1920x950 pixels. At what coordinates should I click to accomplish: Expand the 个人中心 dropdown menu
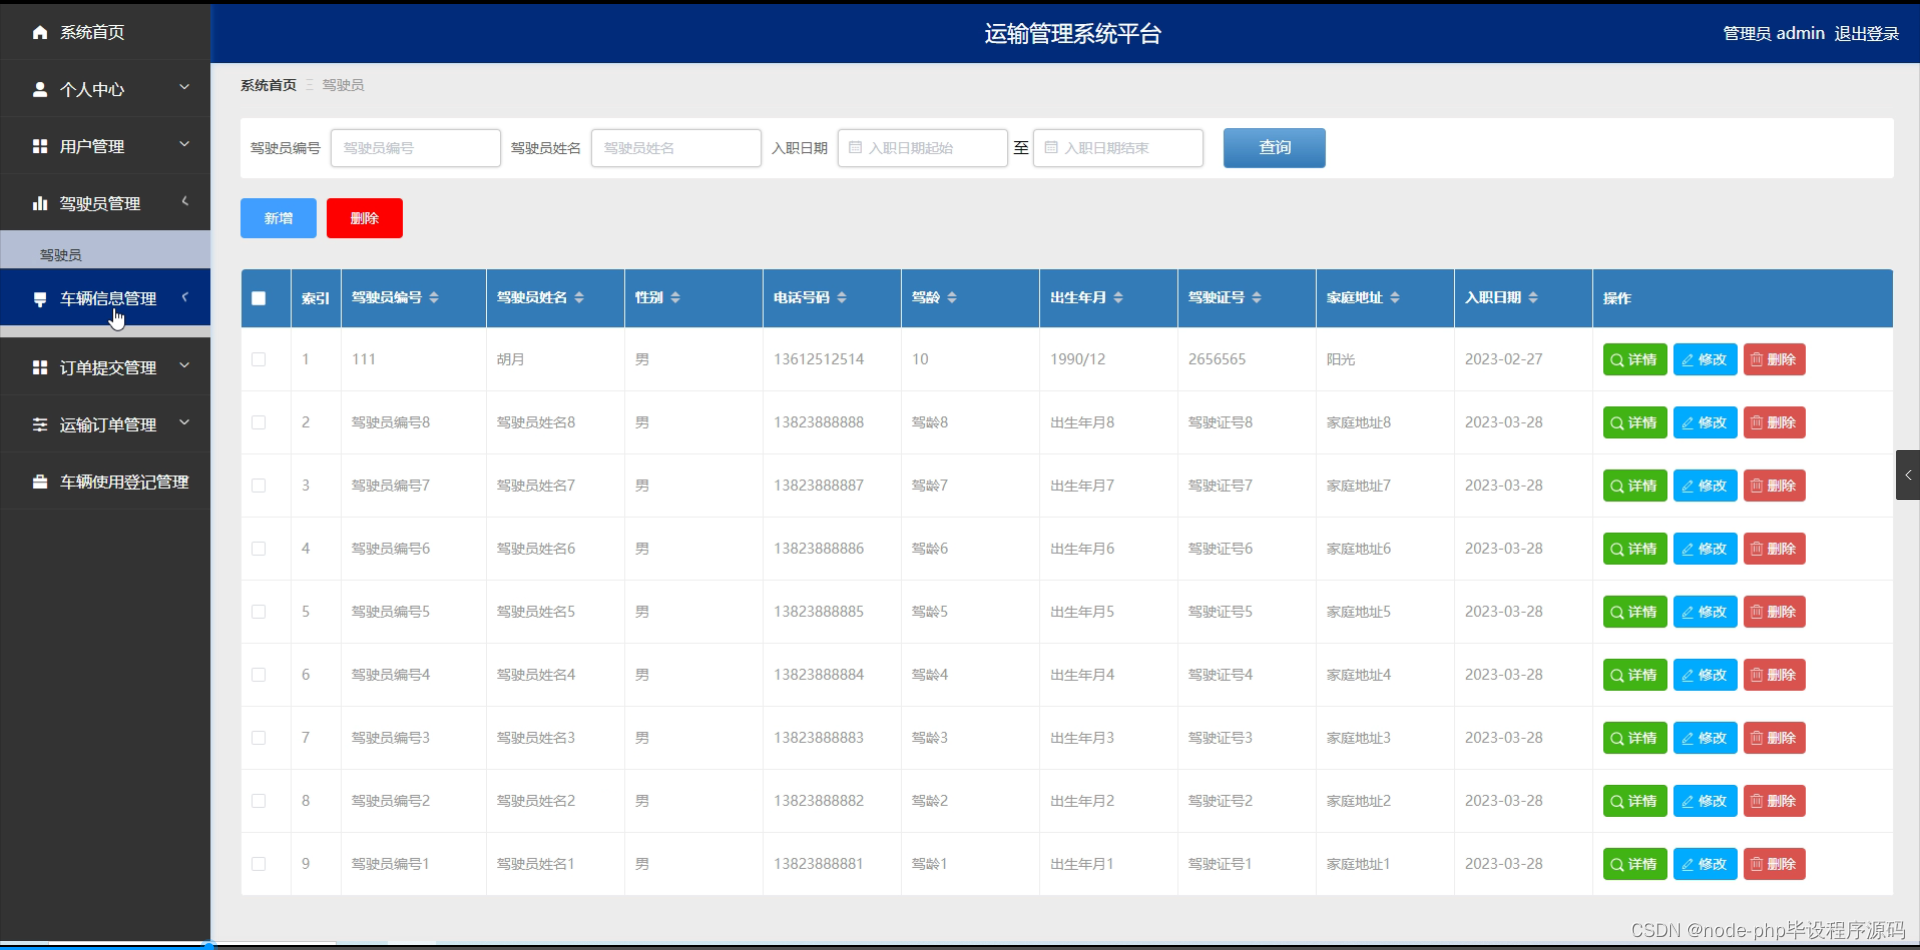pyautogui.click(x=184, y=87)
